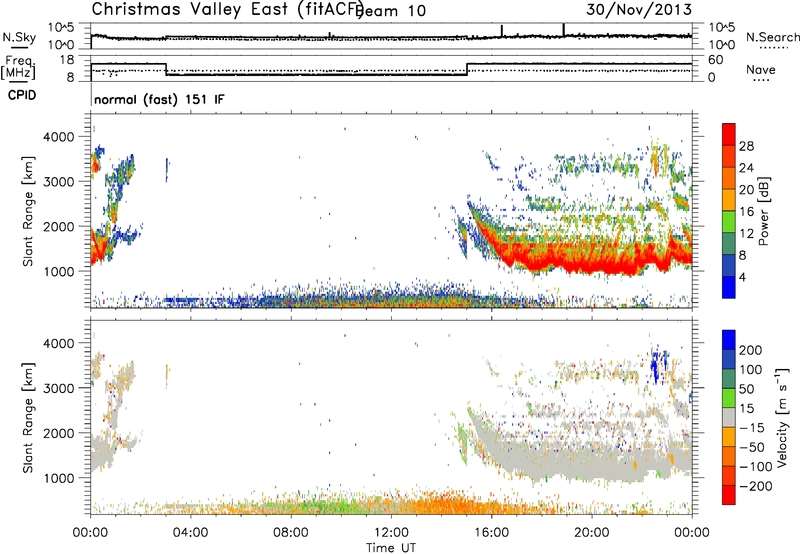800x554 pixels.
Task: Click the "CPID" row label
Action: click(22, 95)
